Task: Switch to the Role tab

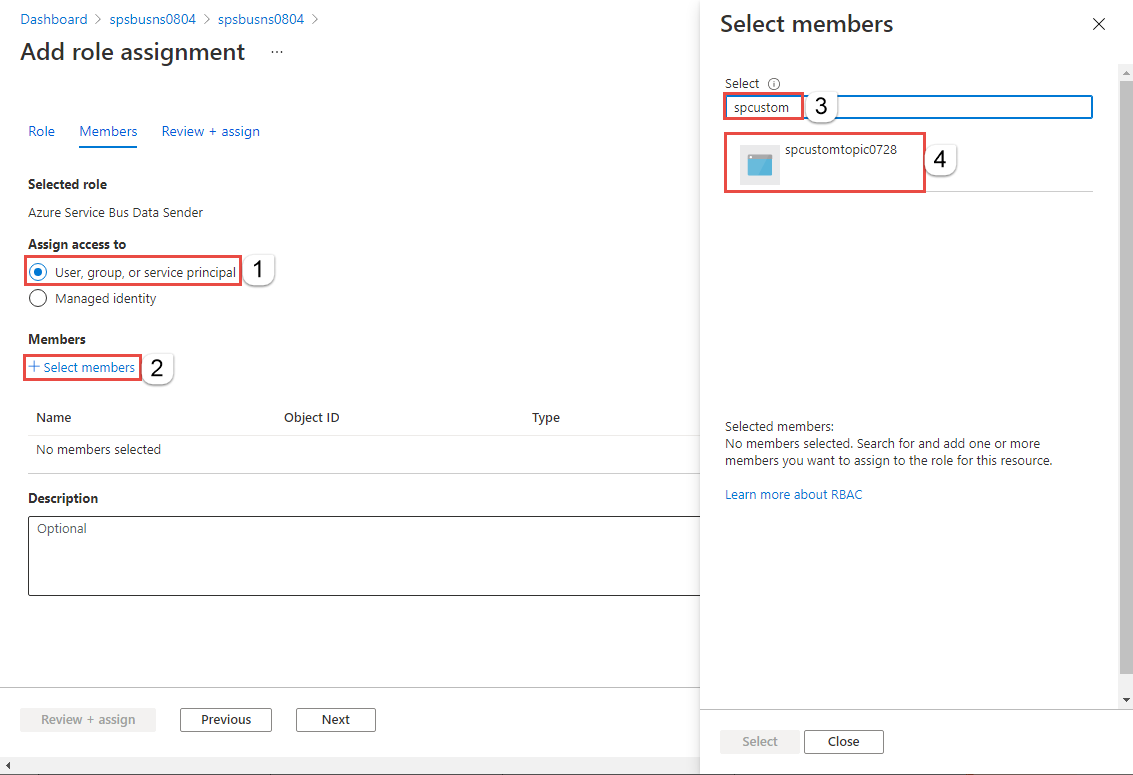Action: [41, 131]
